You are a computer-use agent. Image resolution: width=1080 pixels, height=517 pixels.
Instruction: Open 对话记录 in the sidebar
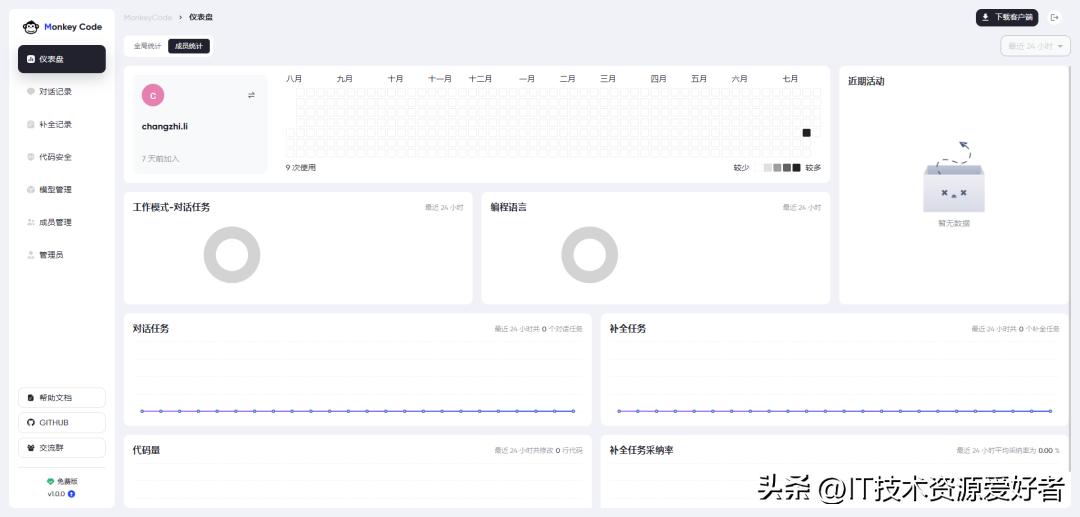(x=62, y=92)
